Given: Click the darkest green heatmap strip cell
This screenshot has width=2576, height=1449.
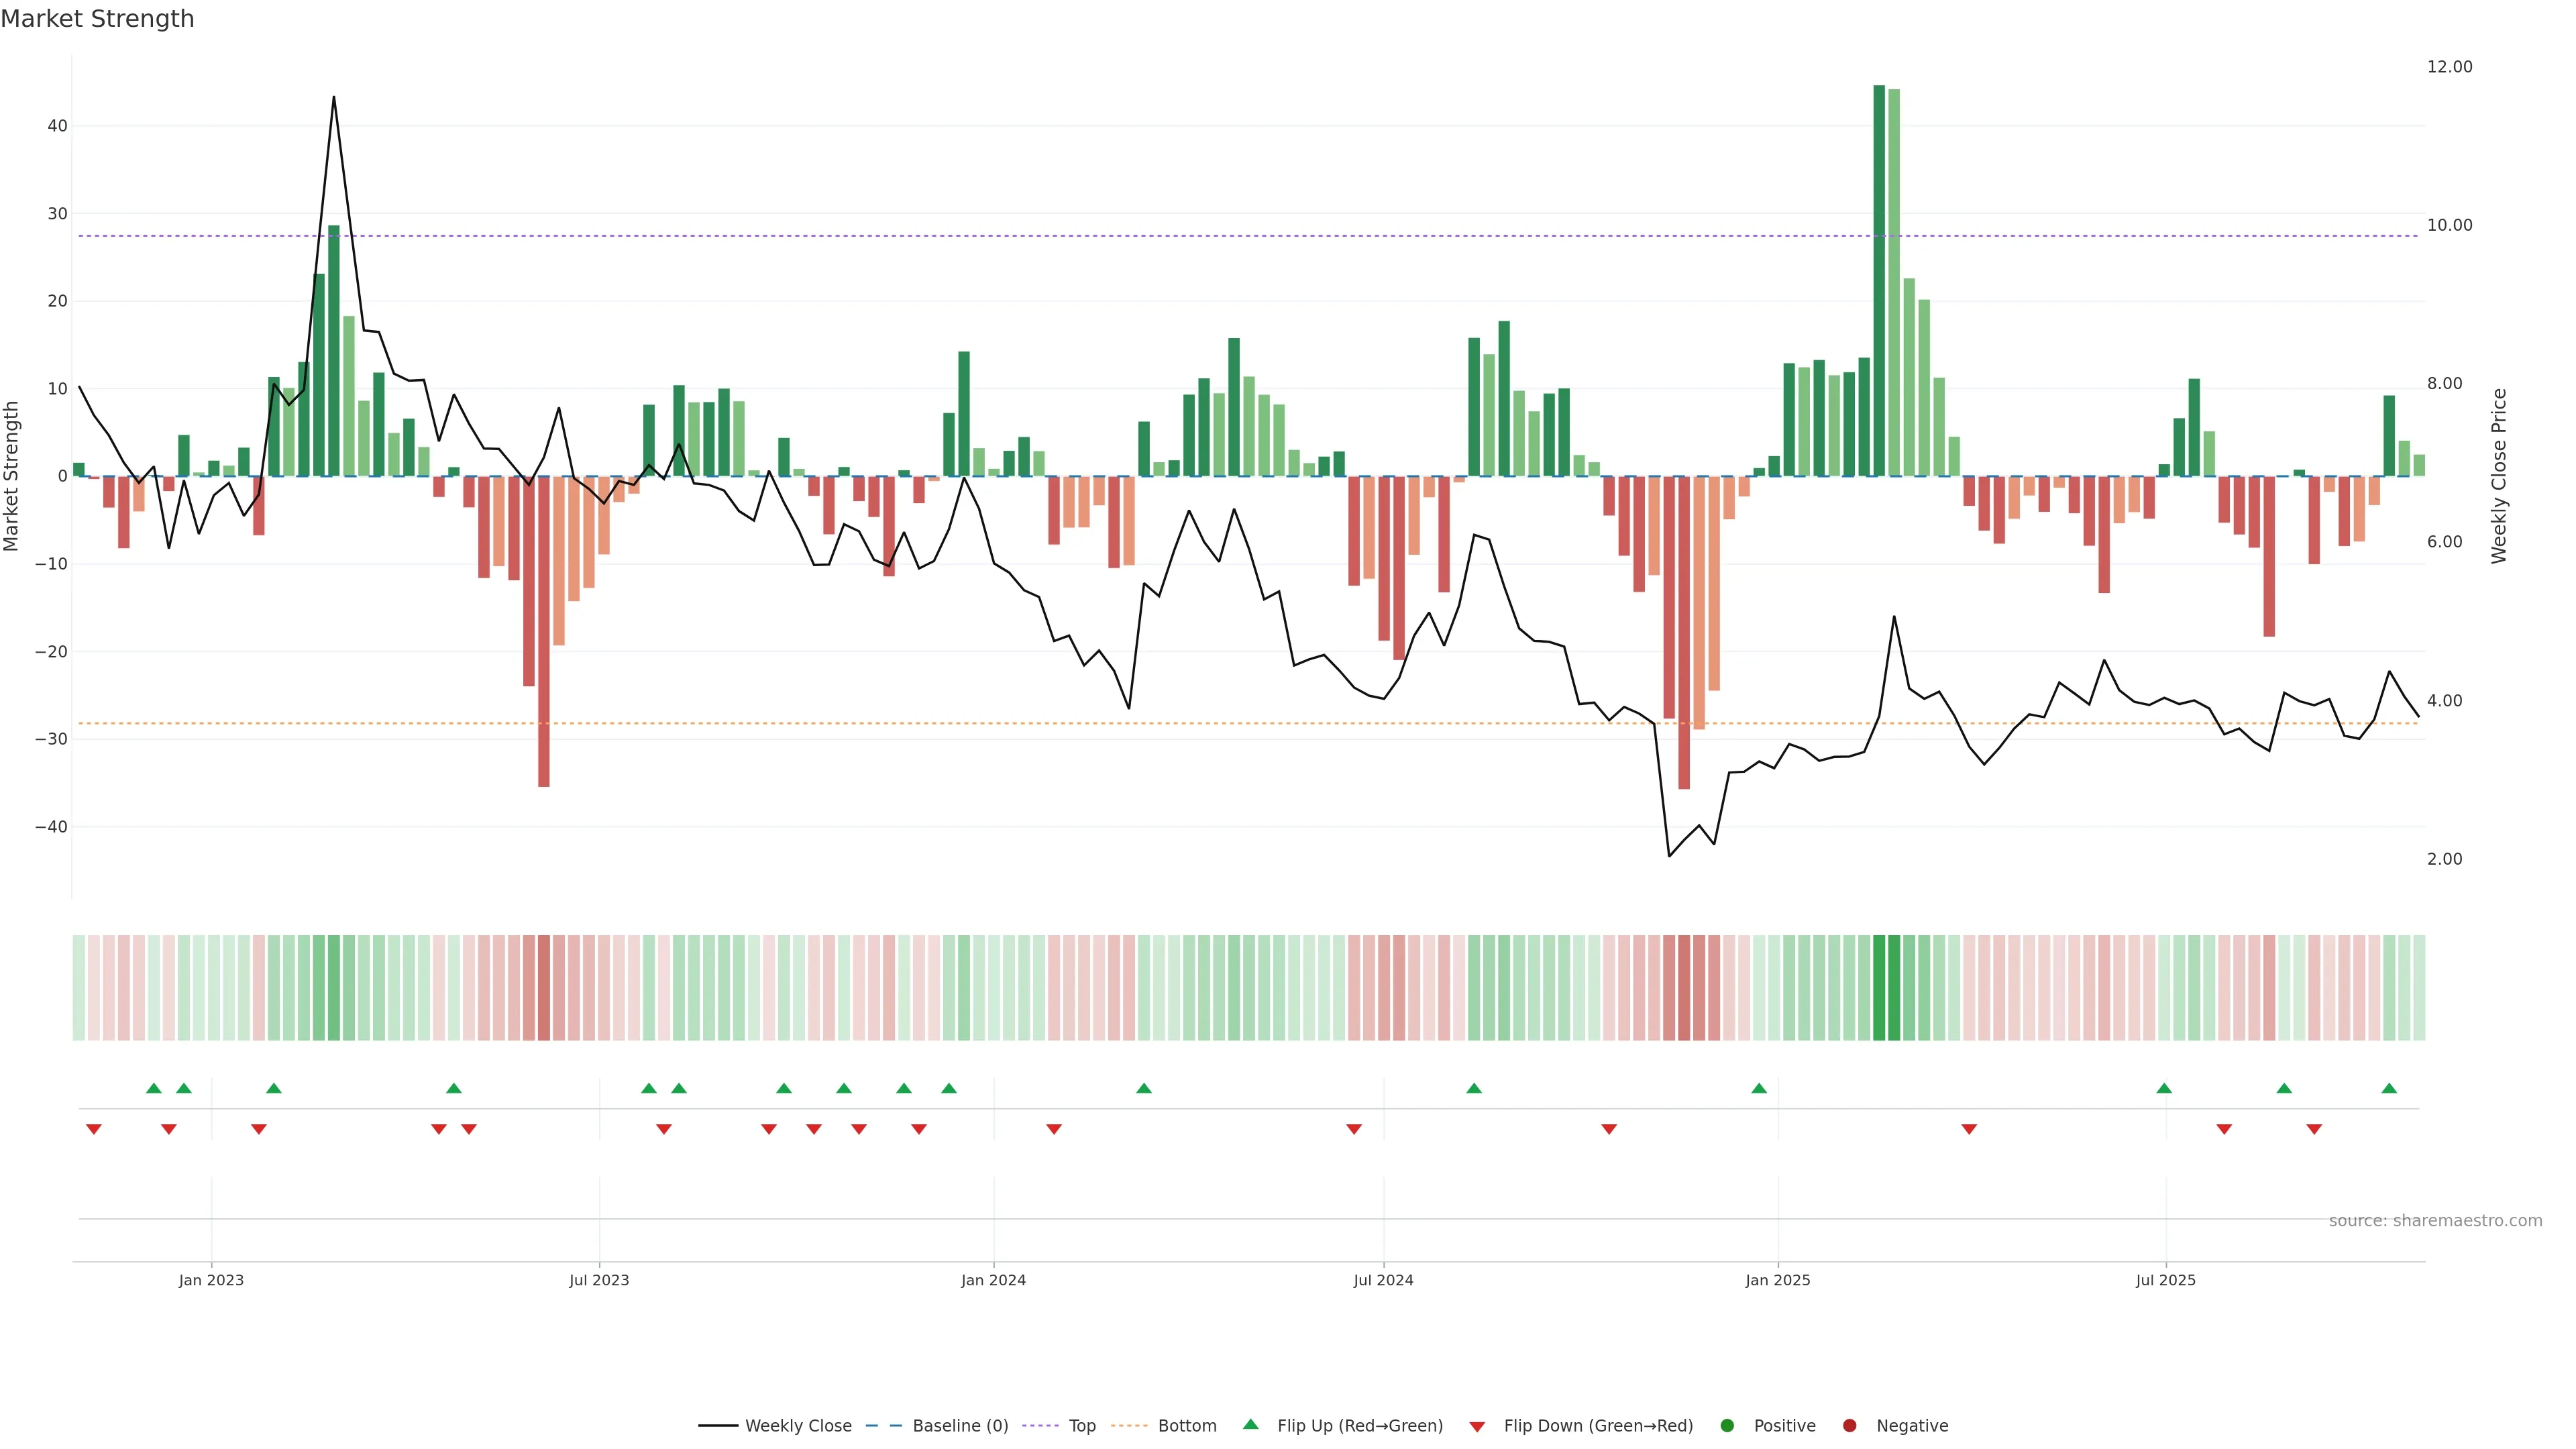Looking at the screenshot, I should (x=1879, y=988).
